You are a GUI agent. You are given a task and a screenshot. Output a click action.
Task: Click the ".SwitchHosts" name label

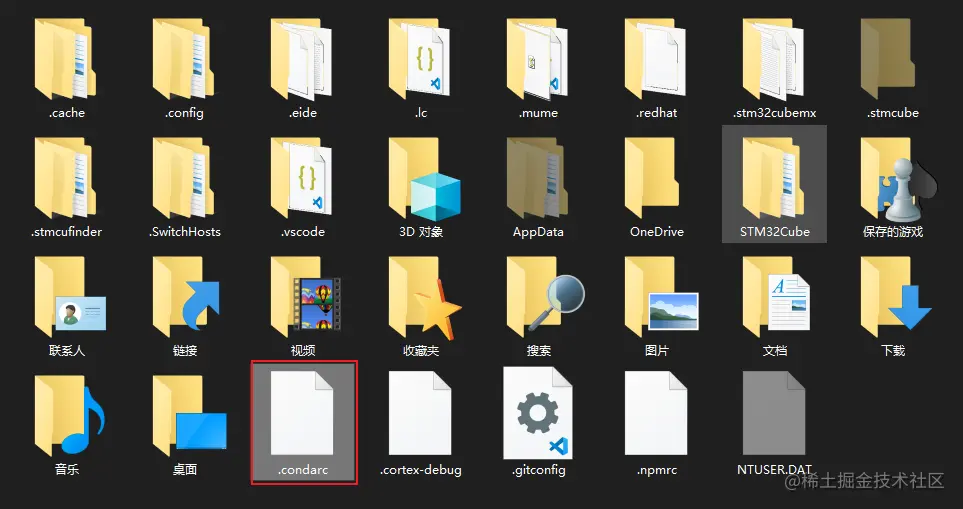[x=184, y=232]
